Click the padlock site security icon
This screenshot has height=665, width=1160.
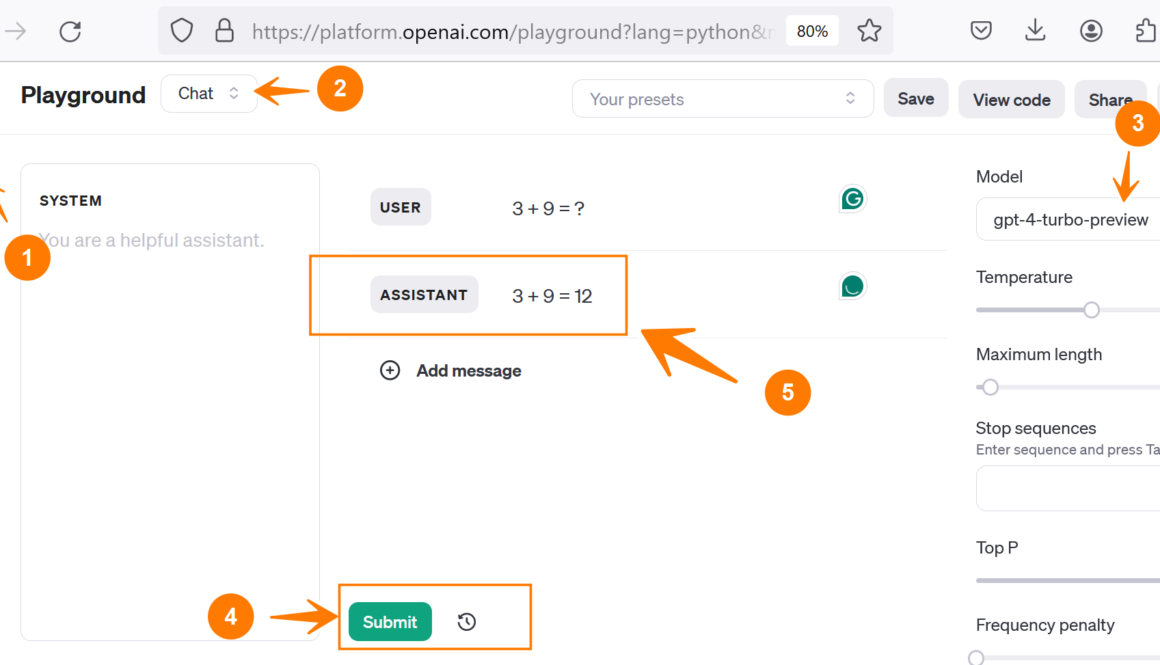click(225, 32)
